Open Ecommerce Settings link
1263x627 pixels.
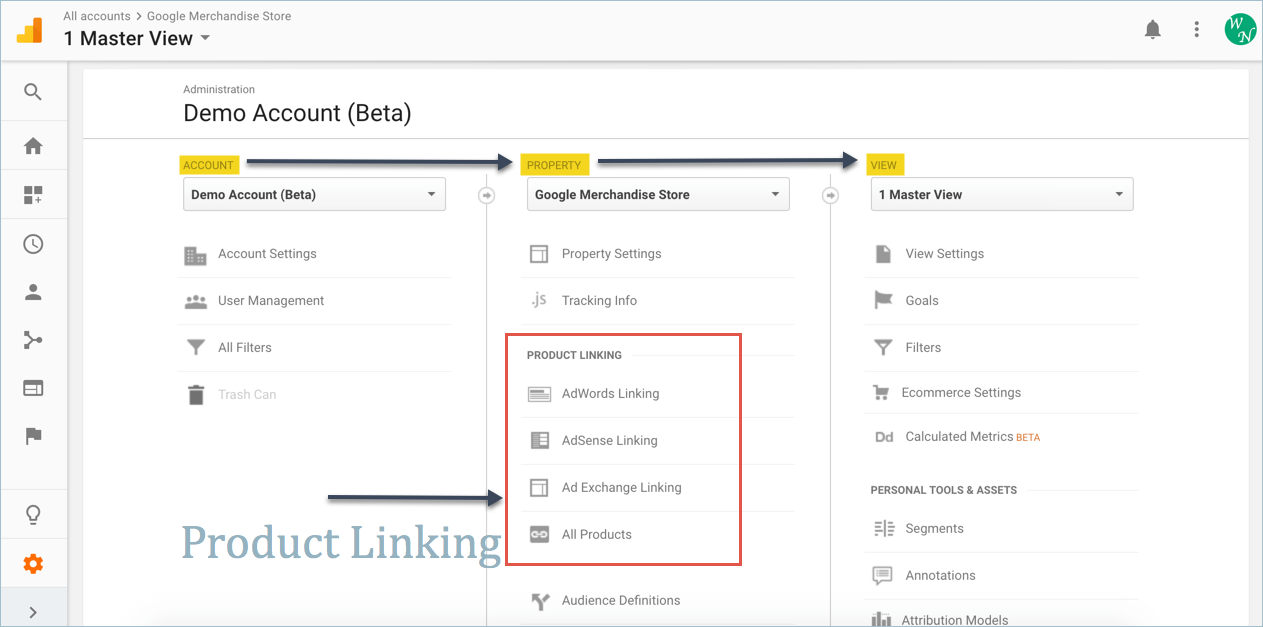pos(962,393)
